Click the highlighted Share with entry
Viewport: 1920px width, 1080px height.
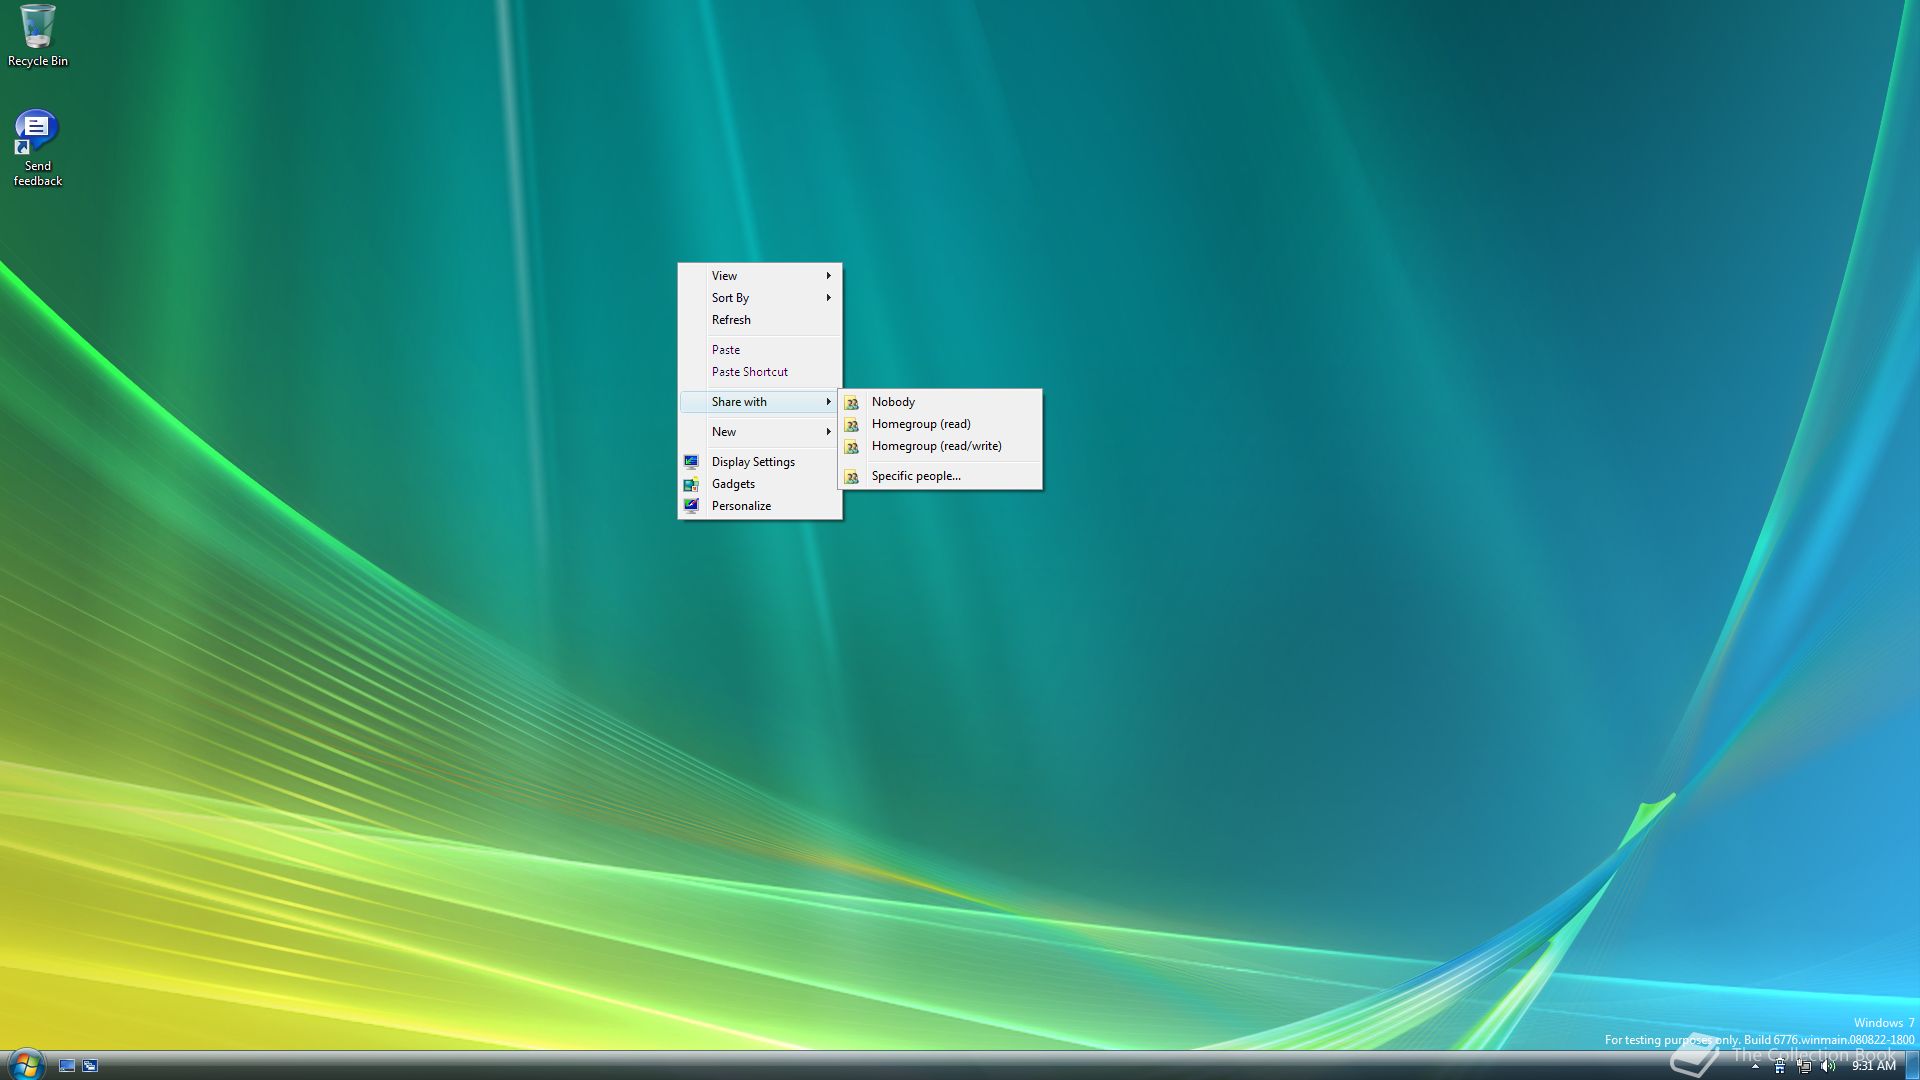pos(760,402)
